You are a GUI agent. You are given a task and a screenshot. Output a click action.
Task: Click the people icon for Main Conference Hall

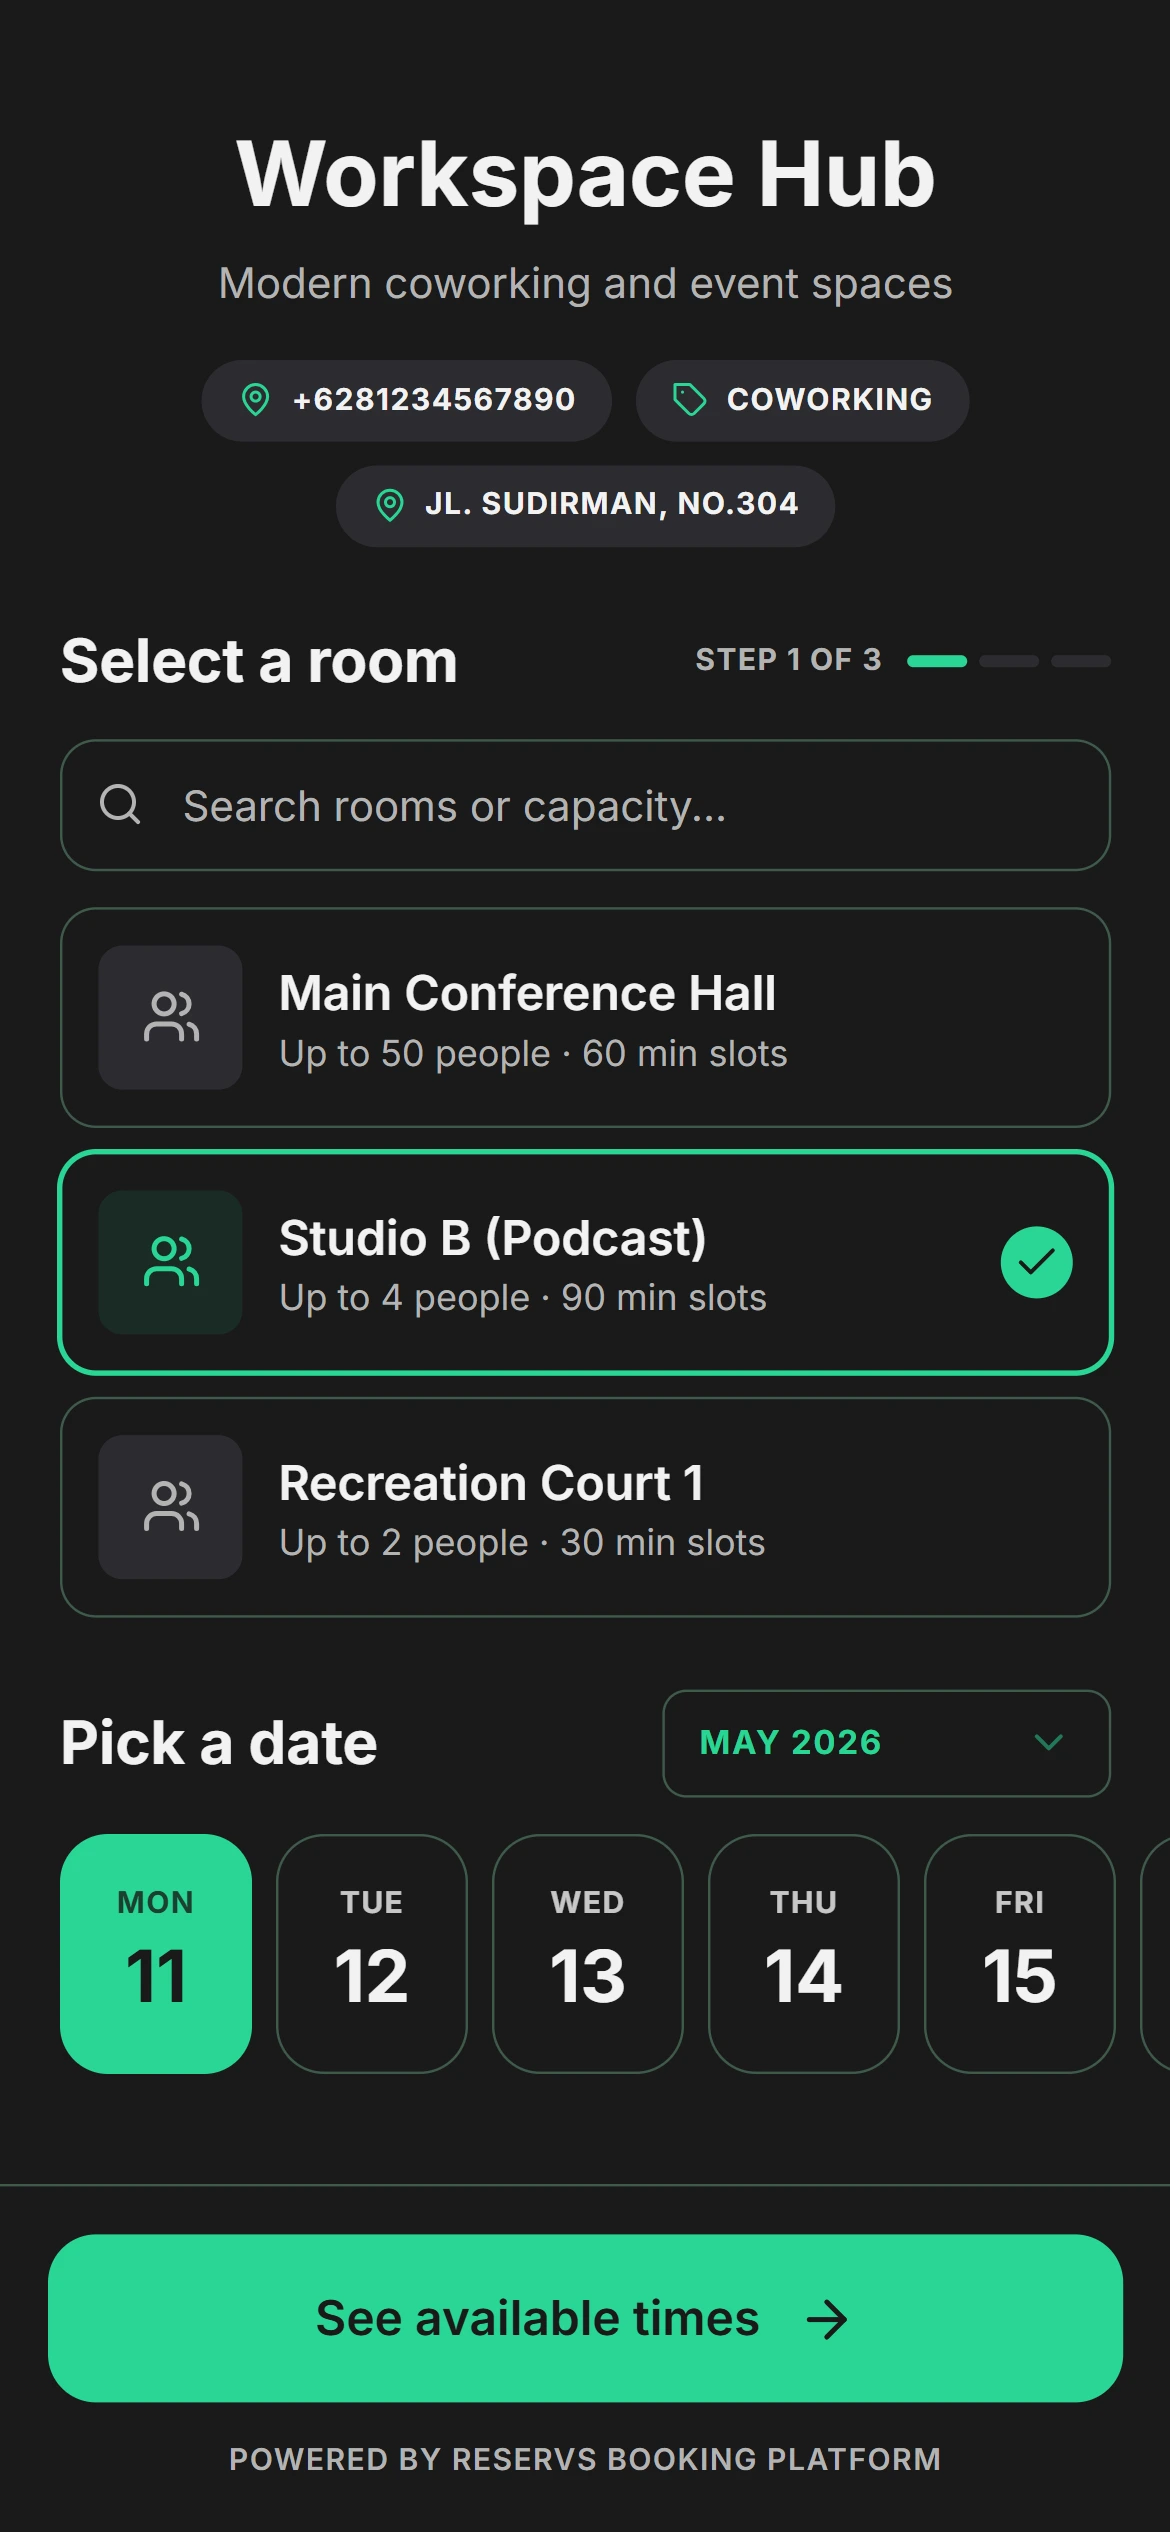[171, 1017]
